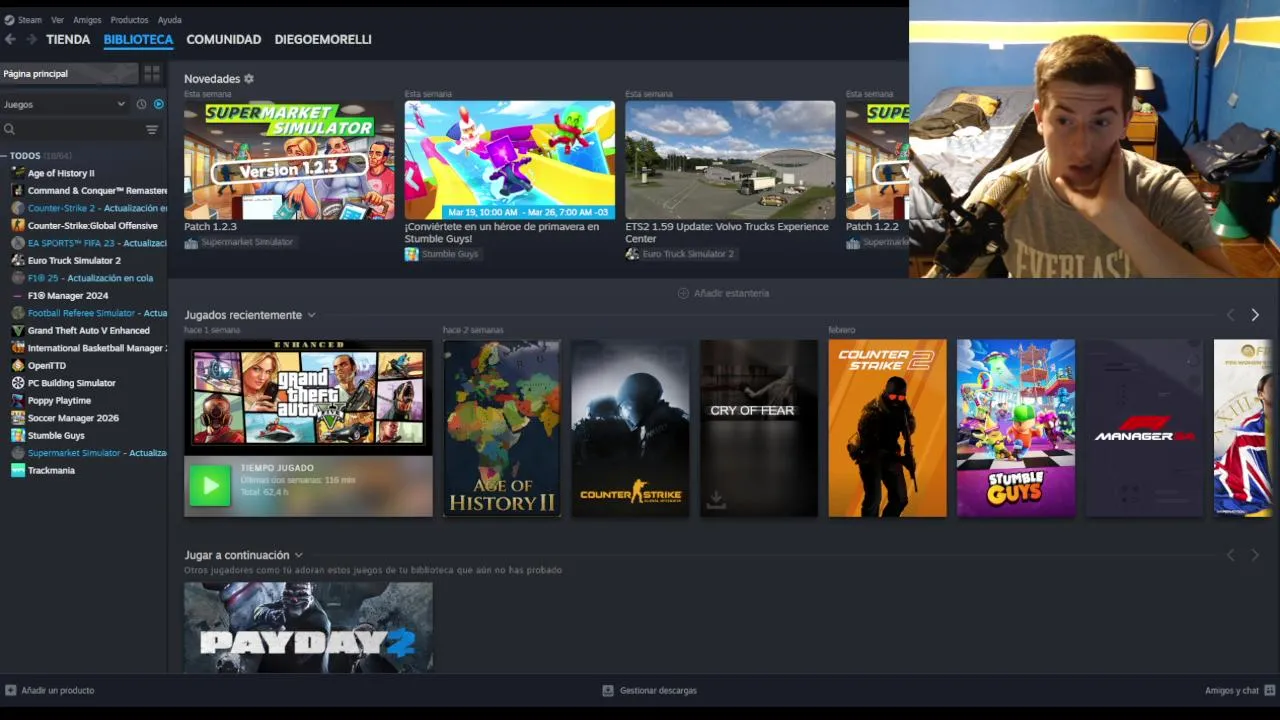Open advanced filter options icon
1280x720 pixels.
152,129
